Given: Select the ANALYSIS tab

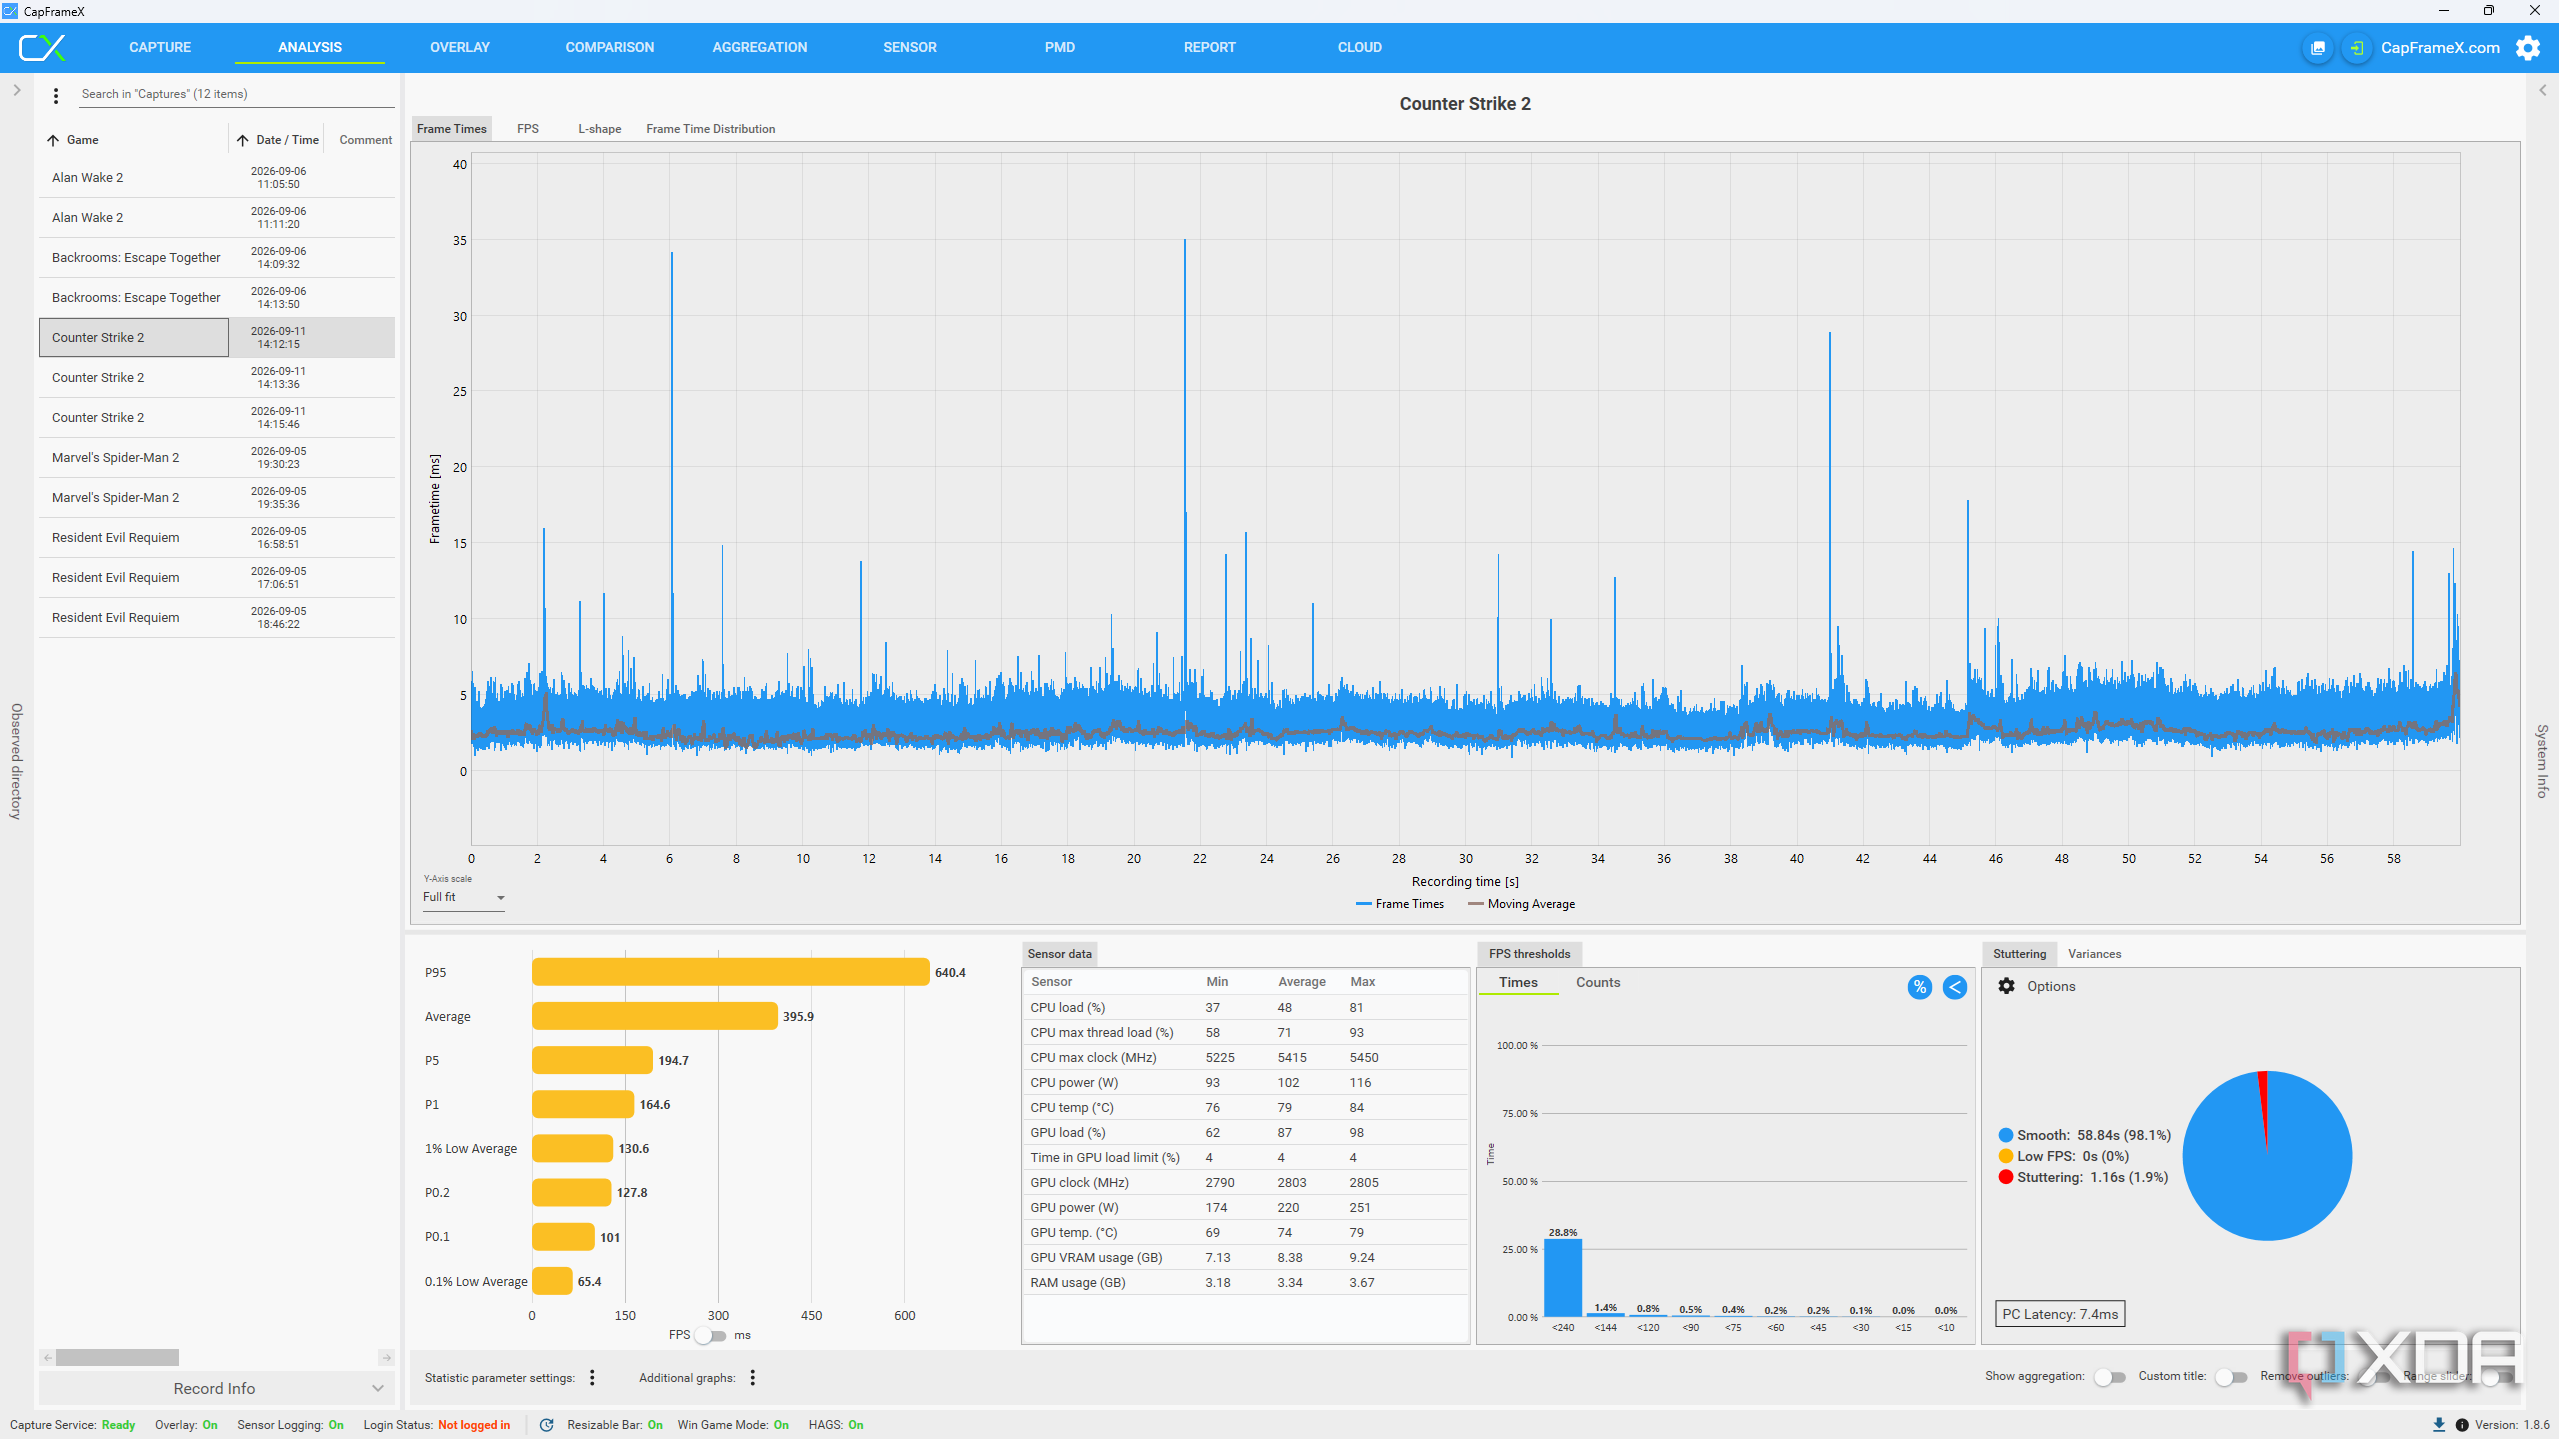Looking at the screenshot, I should [310, 47].
